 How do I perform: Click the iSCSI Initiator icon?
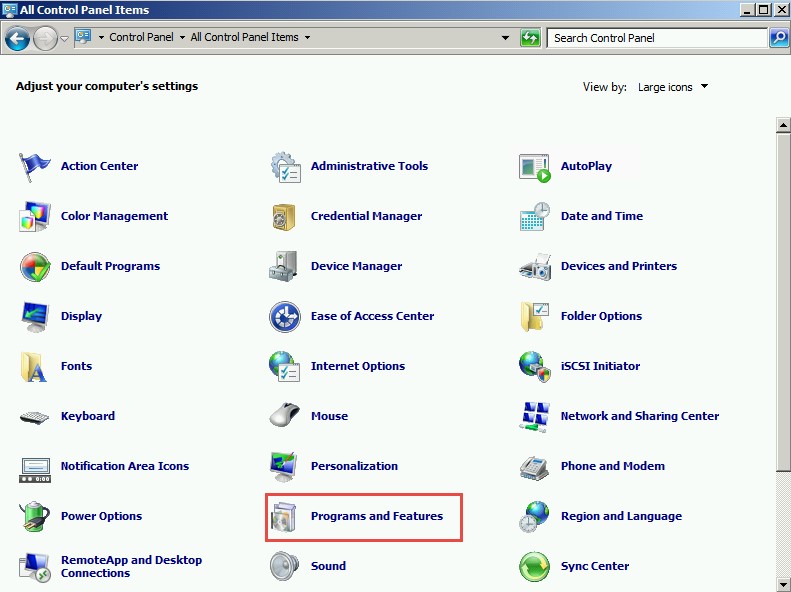pos(535,366)
